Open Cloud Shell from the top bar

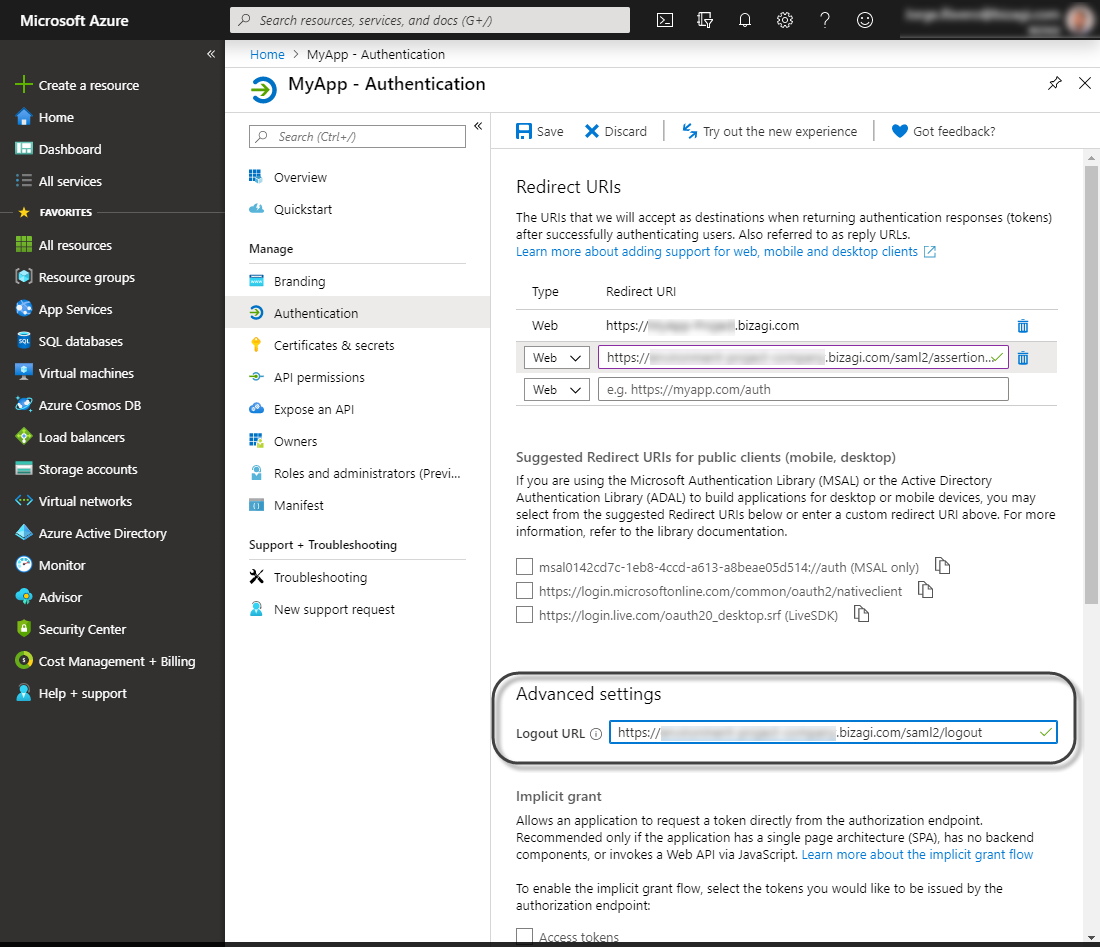point(664,20)
